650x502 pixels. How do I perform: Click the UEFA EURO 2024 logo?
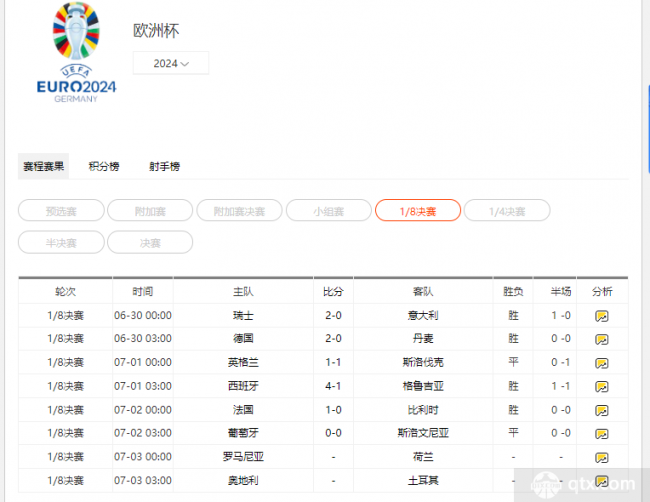click(x=76, y=53)
